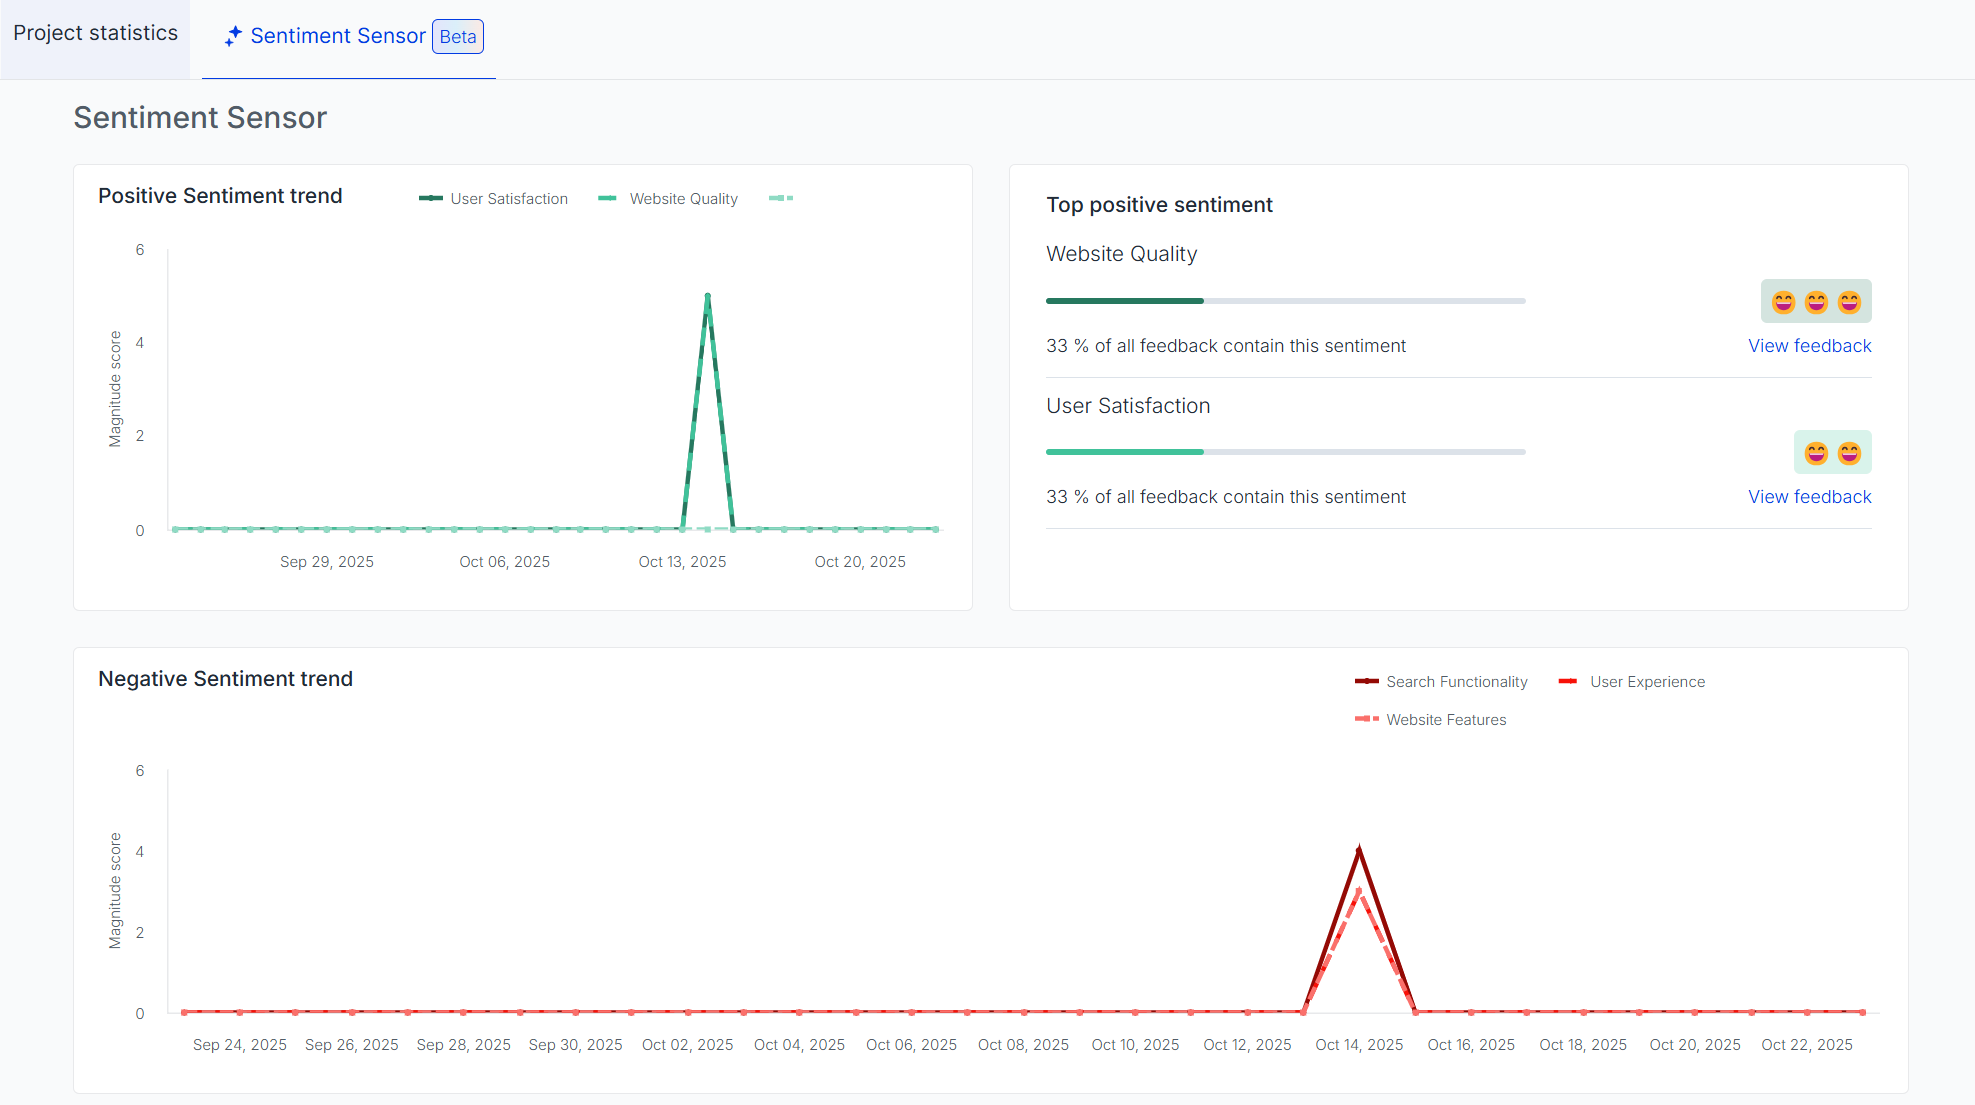Click the Sentiment Sensor sparkle icon
1975x1105 pixels.
pos(233,36)
